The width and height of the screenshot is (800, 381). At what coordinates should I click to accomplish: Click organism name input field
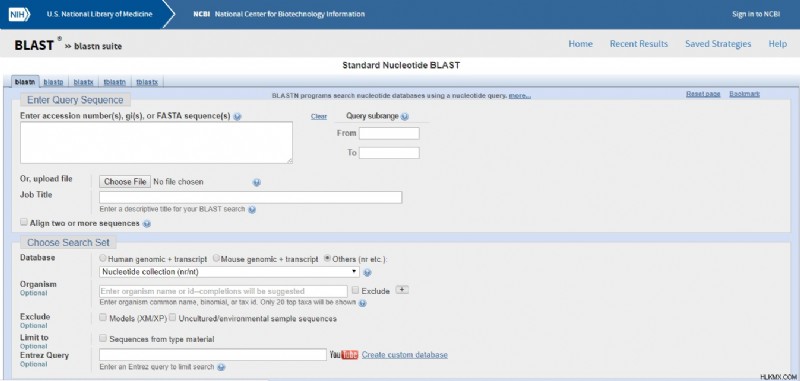click(x=223, y=291)
